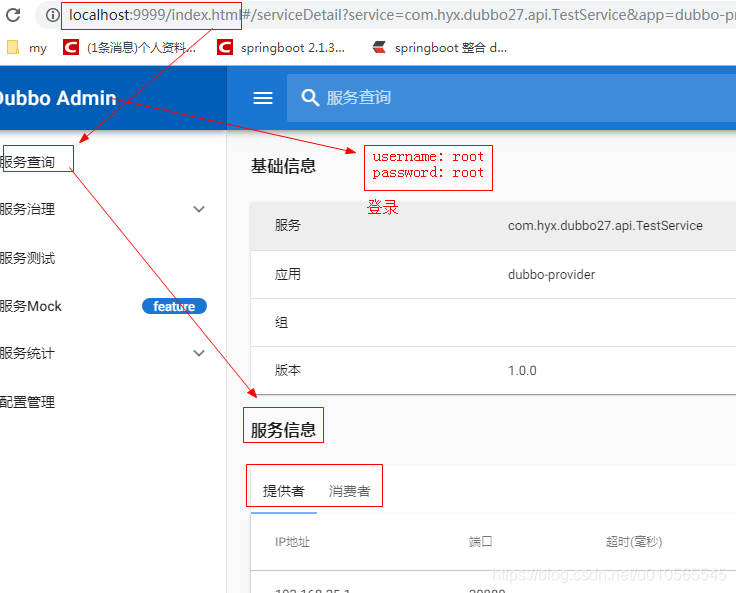Open 服务测试 in the sidebar
Screen dimensions: 736x593
(28, 258)
